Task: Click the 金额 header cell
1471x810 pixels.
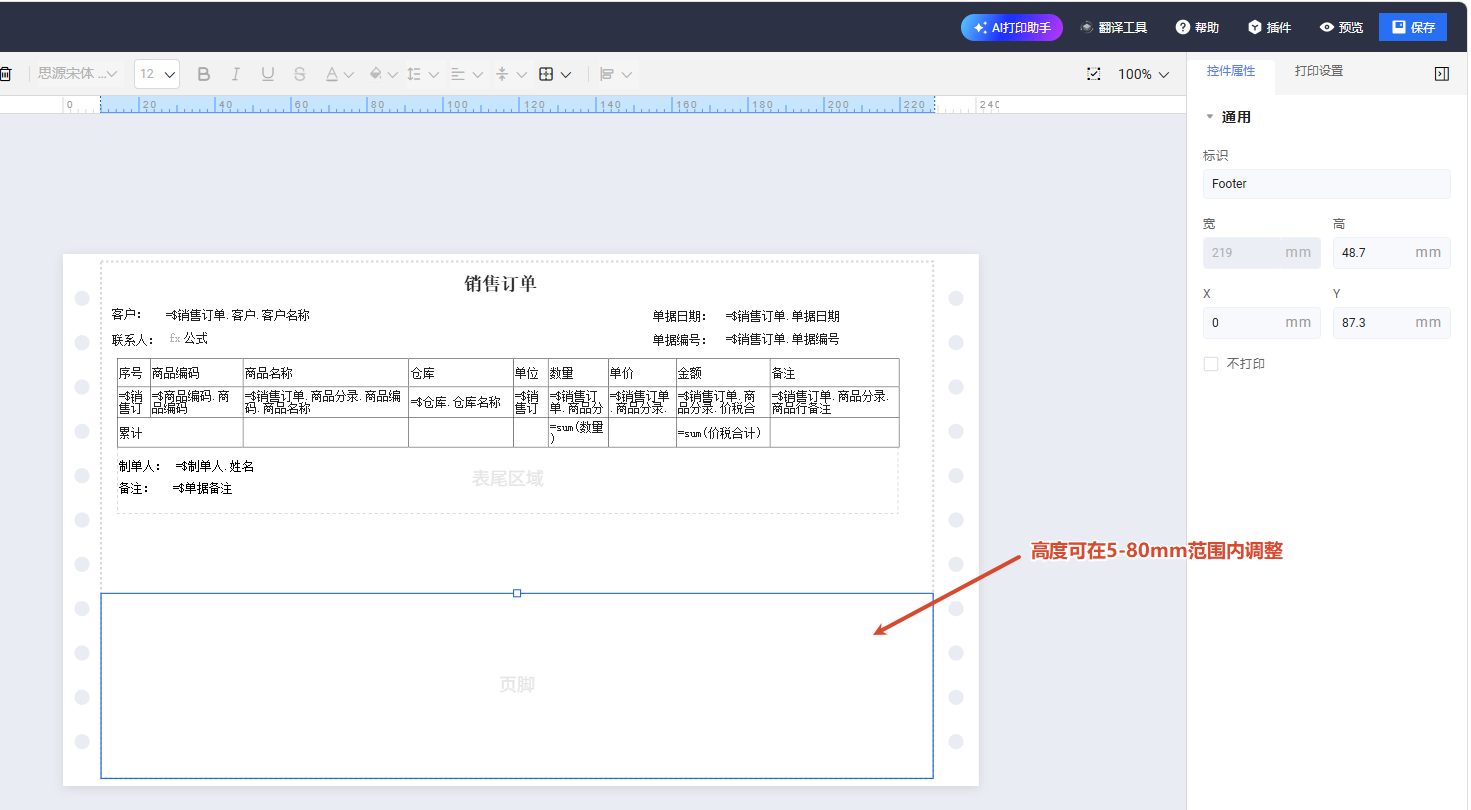Action: 723,373
